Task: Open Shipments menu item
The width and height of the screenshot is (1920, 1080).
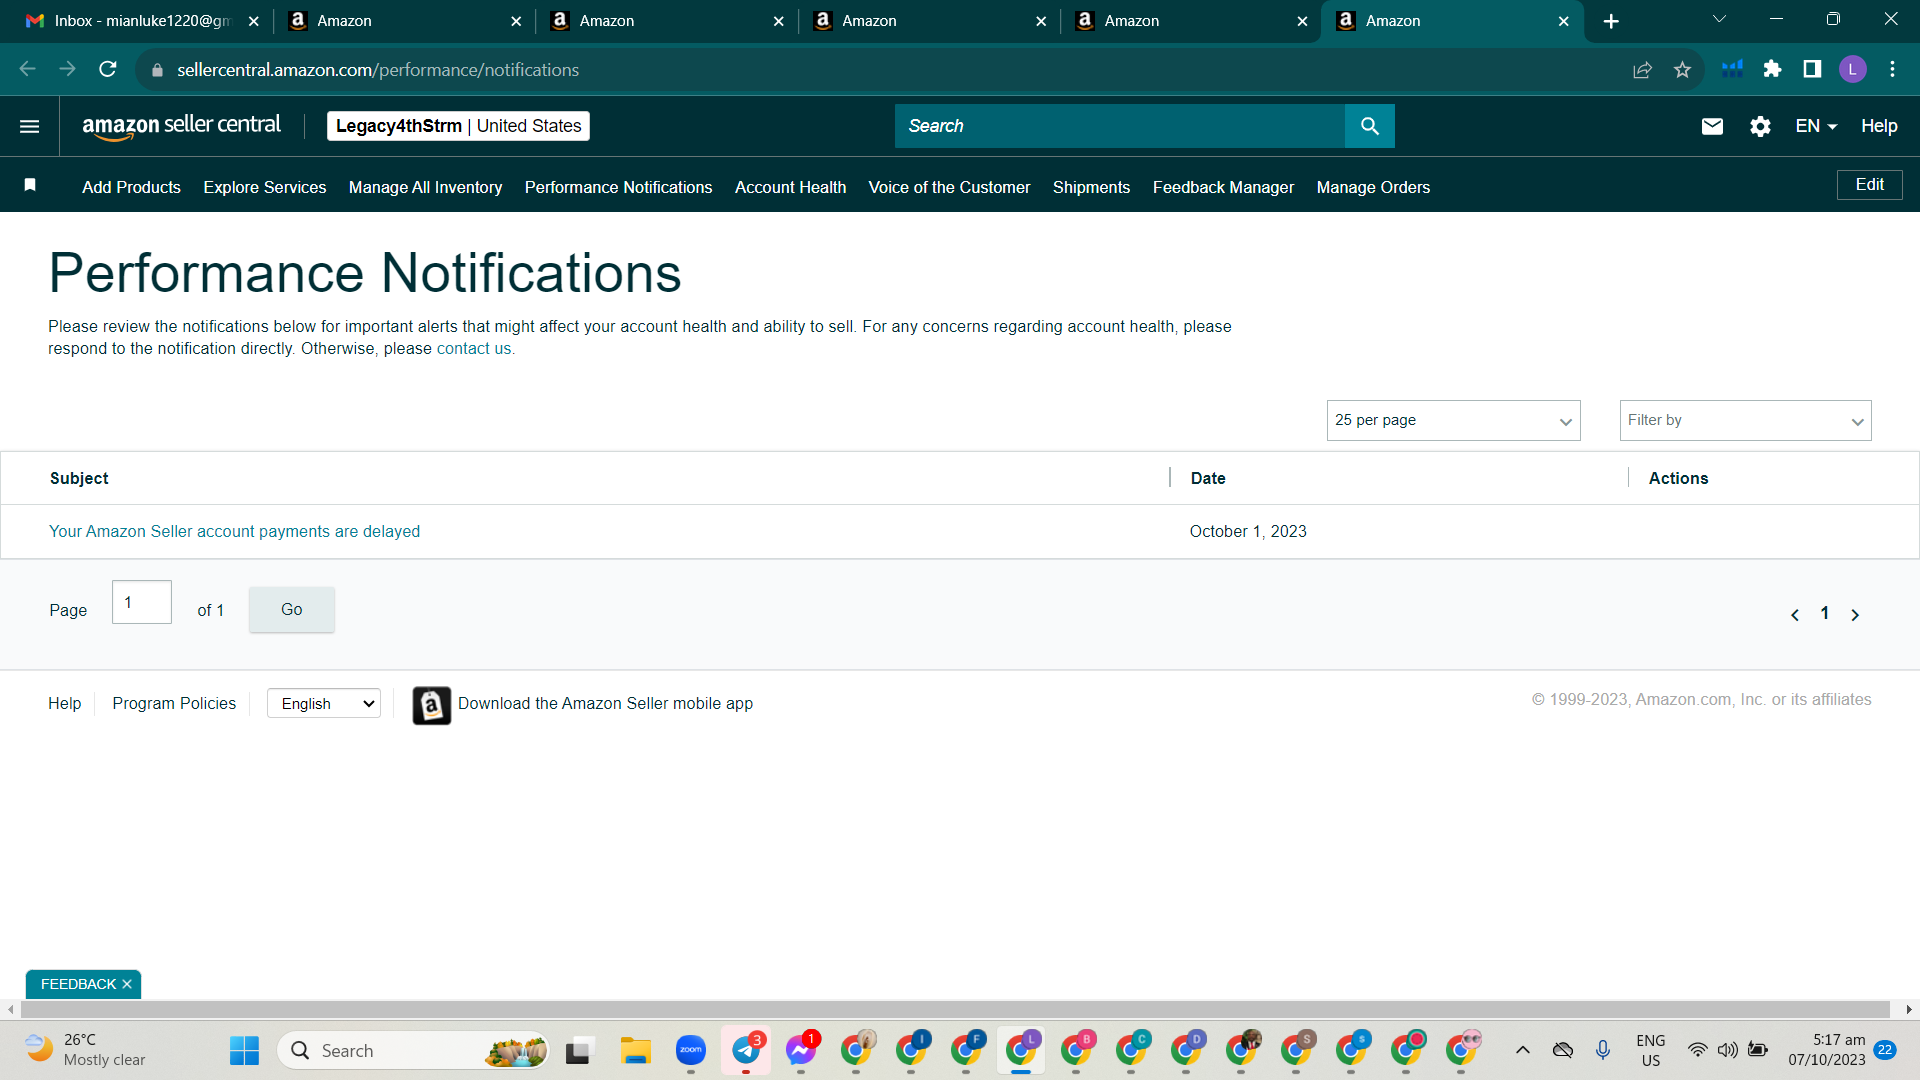Action: point(1091,187)
